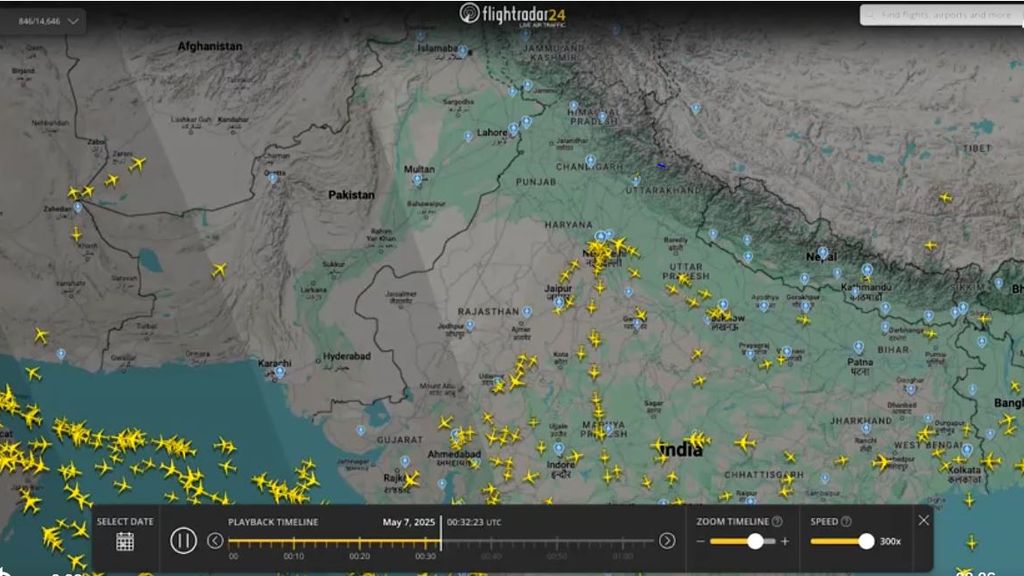The height and width of the screenshot is (576, 1024).
Task: Click the large aircraft over Chhattisgarh
Action: pos(744,443)
